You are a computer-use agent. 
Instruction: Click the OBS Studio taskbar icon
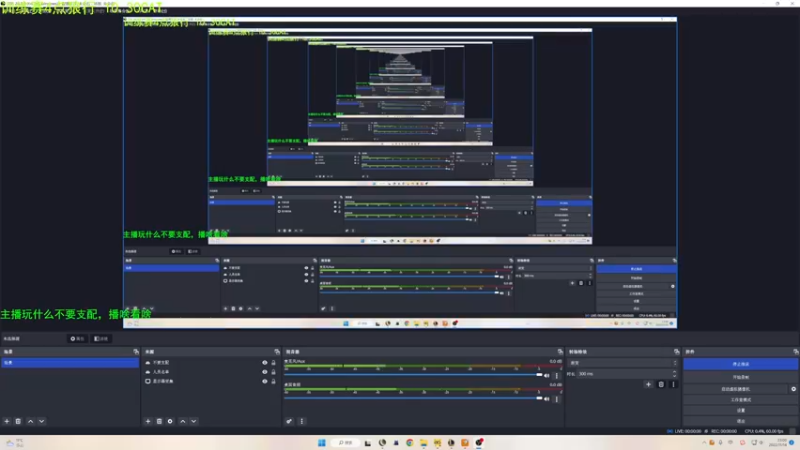479,442
